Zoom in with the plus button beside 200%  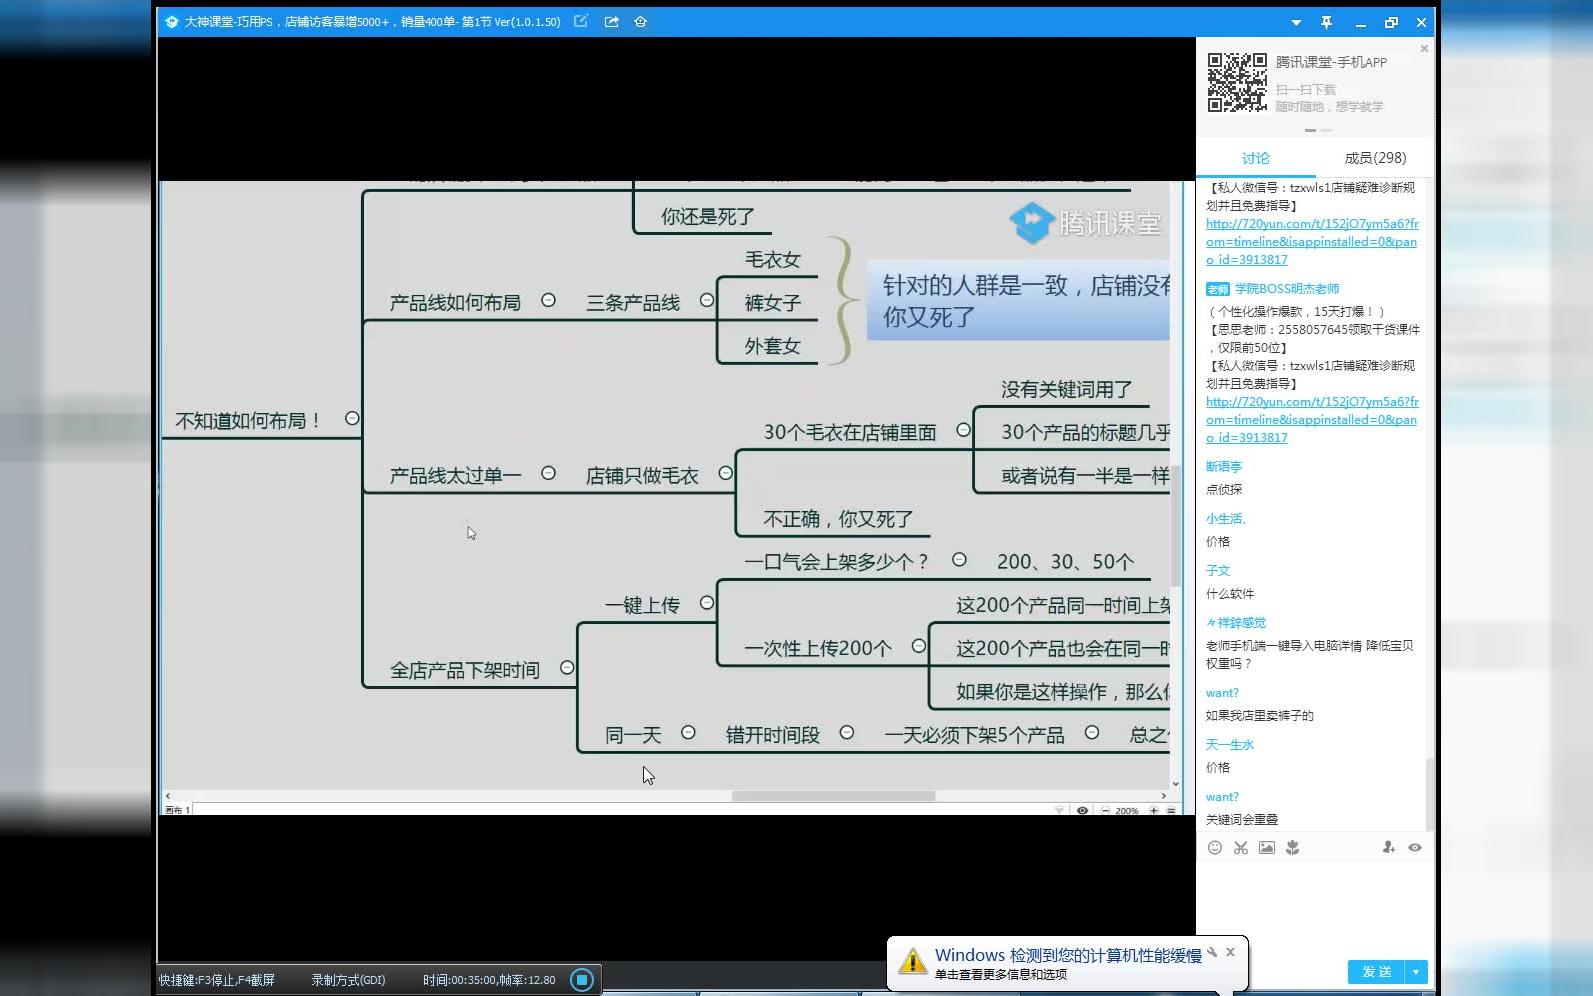click(1154, 810)
